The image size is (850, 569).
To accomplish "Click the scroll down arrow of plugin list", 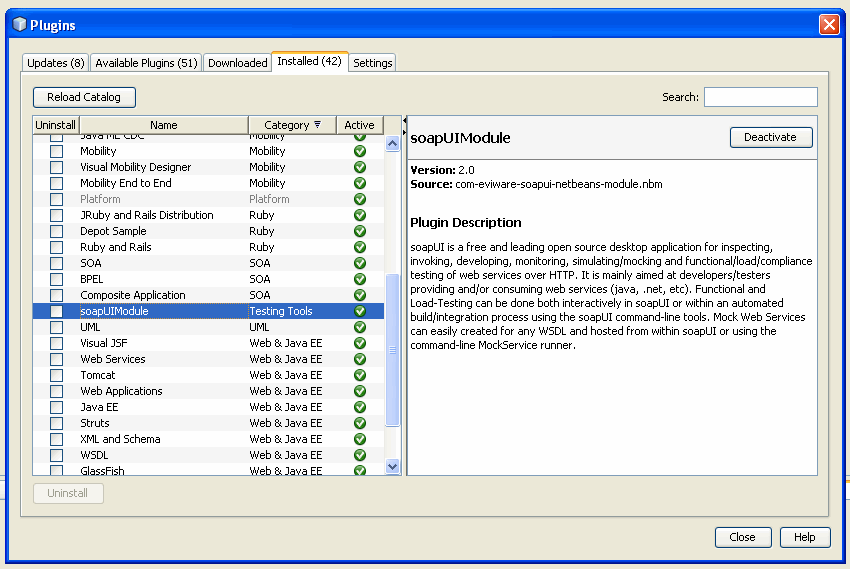I will 392,466.
